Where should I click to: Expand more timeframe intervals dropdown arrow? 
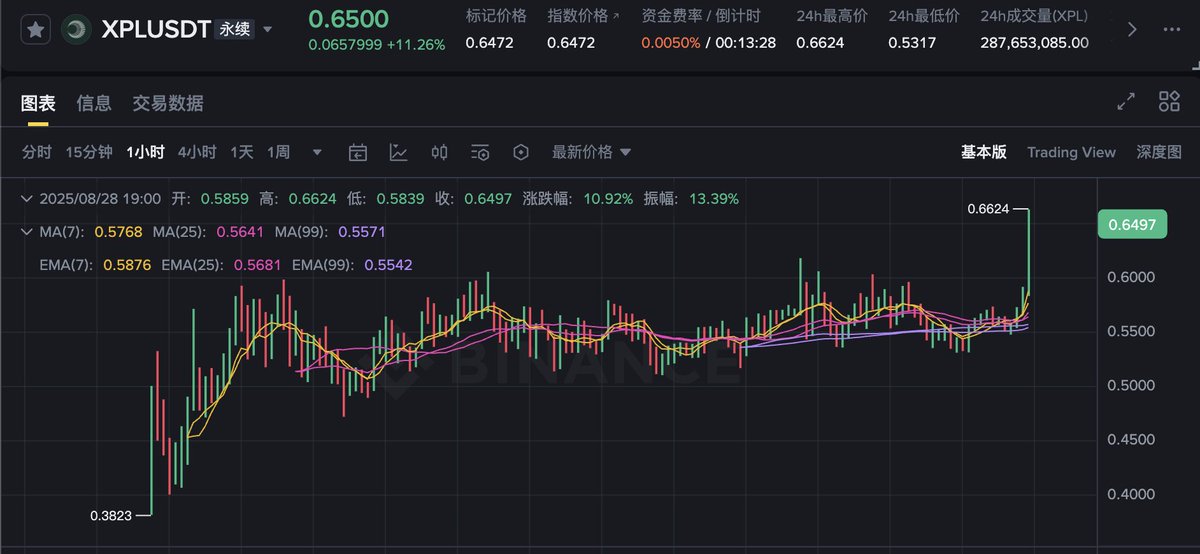point(317,152)
